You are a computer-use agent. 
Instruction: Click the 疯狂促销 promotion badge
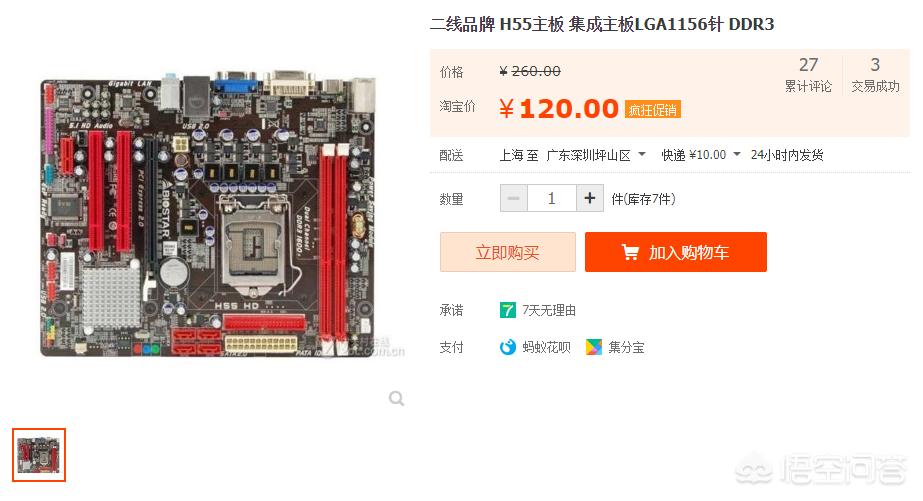tap(652, 110)
